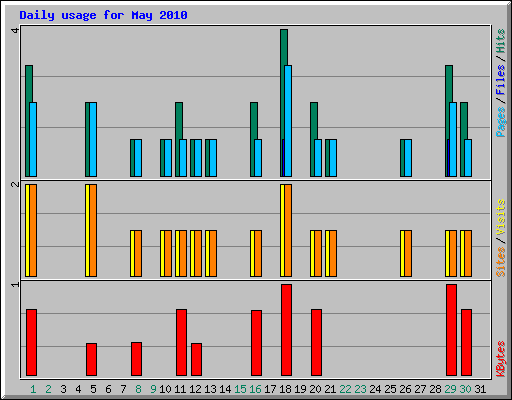Click the cyan Pages bar for day 26

click(408, 158)
